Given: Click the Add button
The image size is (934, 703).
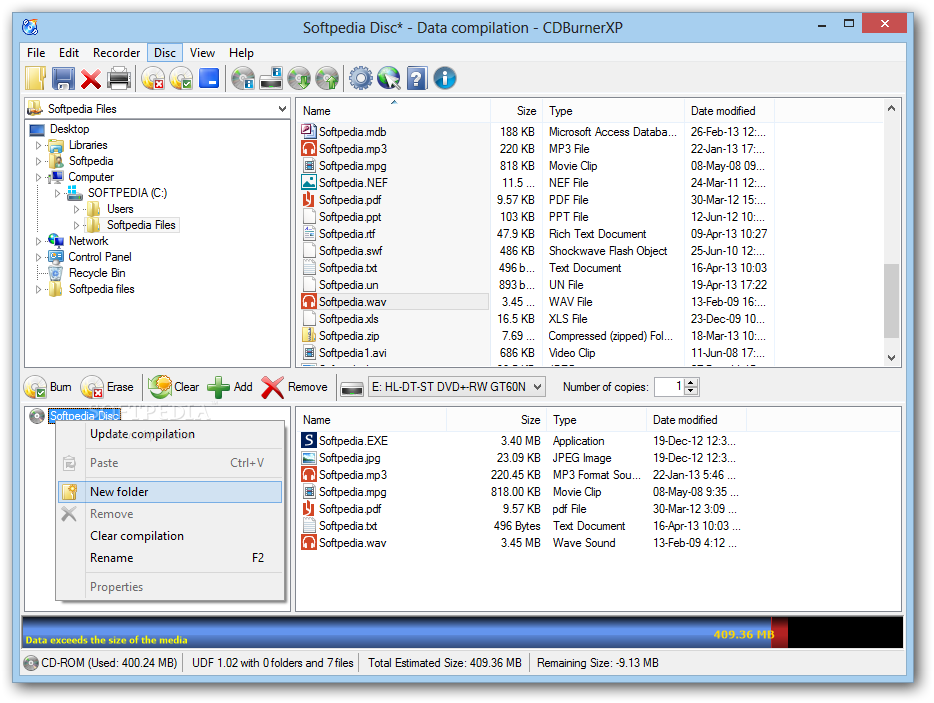Looking at the screenshot, I should [x=230, y=387].
